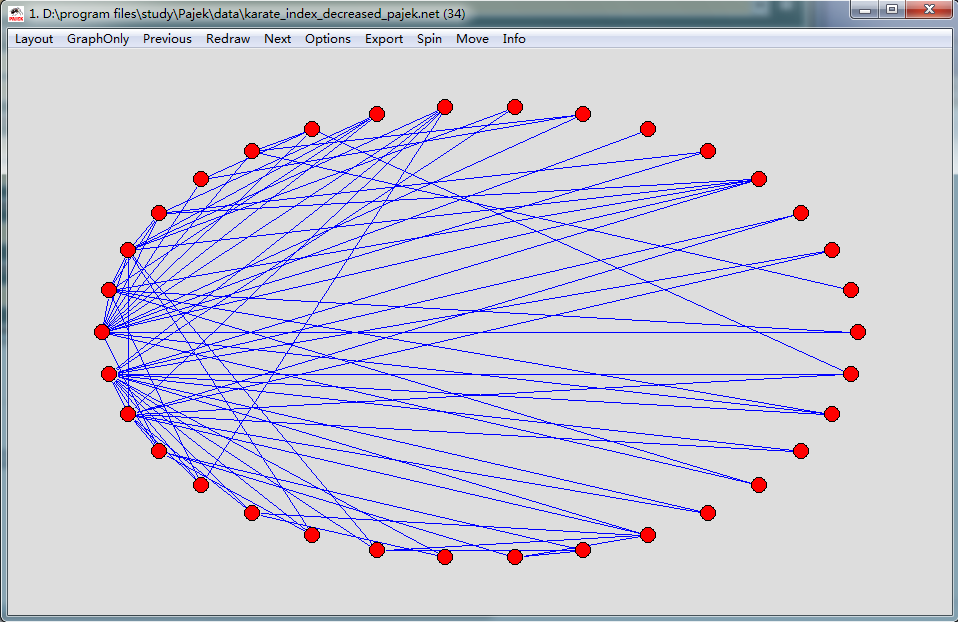This screenshot has width=958, height=622.
Task: Open the Export menu
Action: pyautogui.click(x=384, y=38)
